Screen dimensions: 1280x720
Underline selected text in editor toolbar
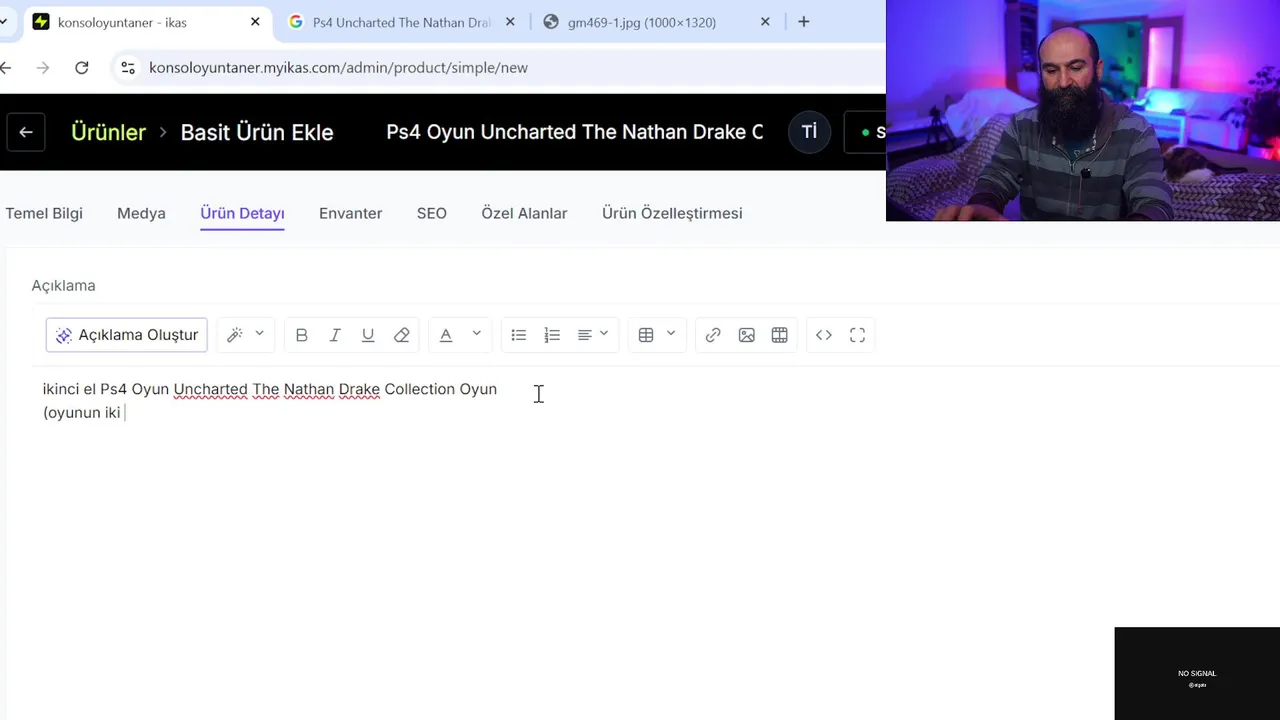368,335
